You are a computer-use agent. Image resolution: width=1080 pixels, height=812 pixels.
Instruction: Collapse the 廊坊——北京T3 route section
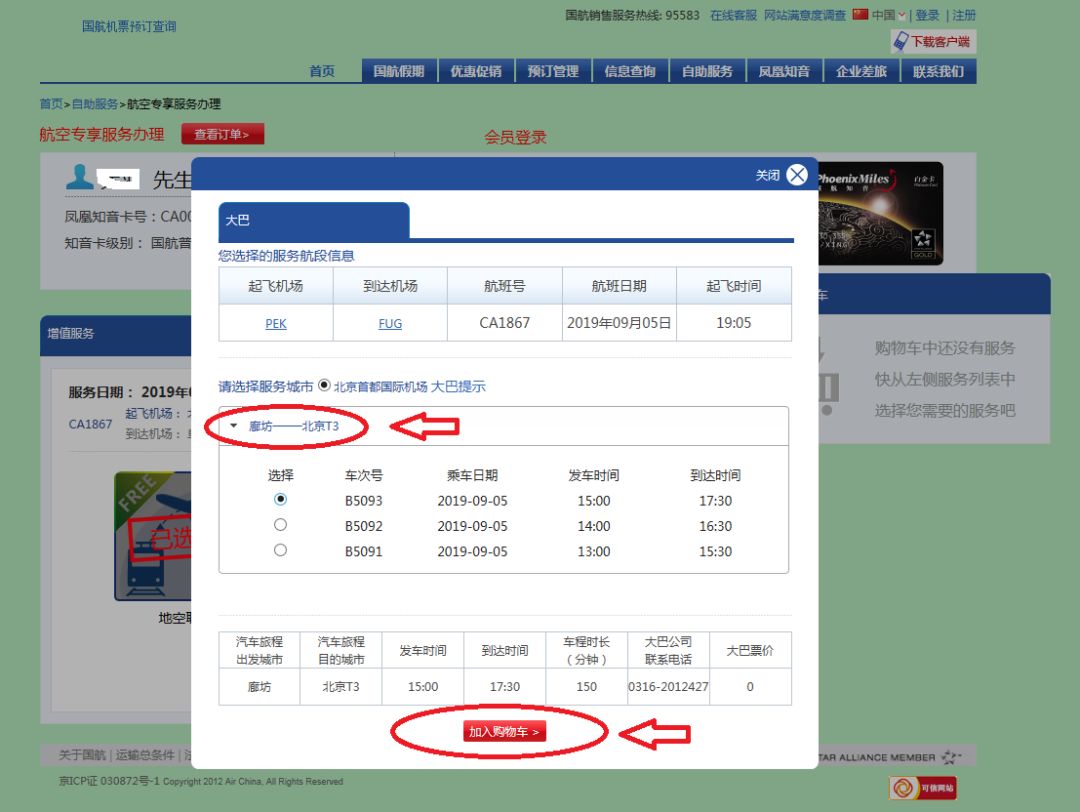pyautogui.click(x=235, y=424)
